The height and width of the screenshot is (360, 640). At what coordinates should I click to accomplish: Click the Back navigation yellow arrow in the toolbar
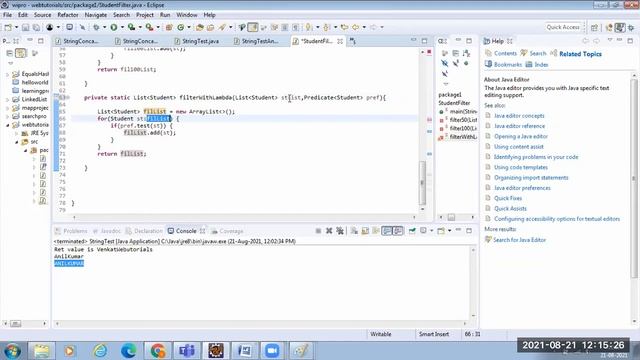(356, 27)
